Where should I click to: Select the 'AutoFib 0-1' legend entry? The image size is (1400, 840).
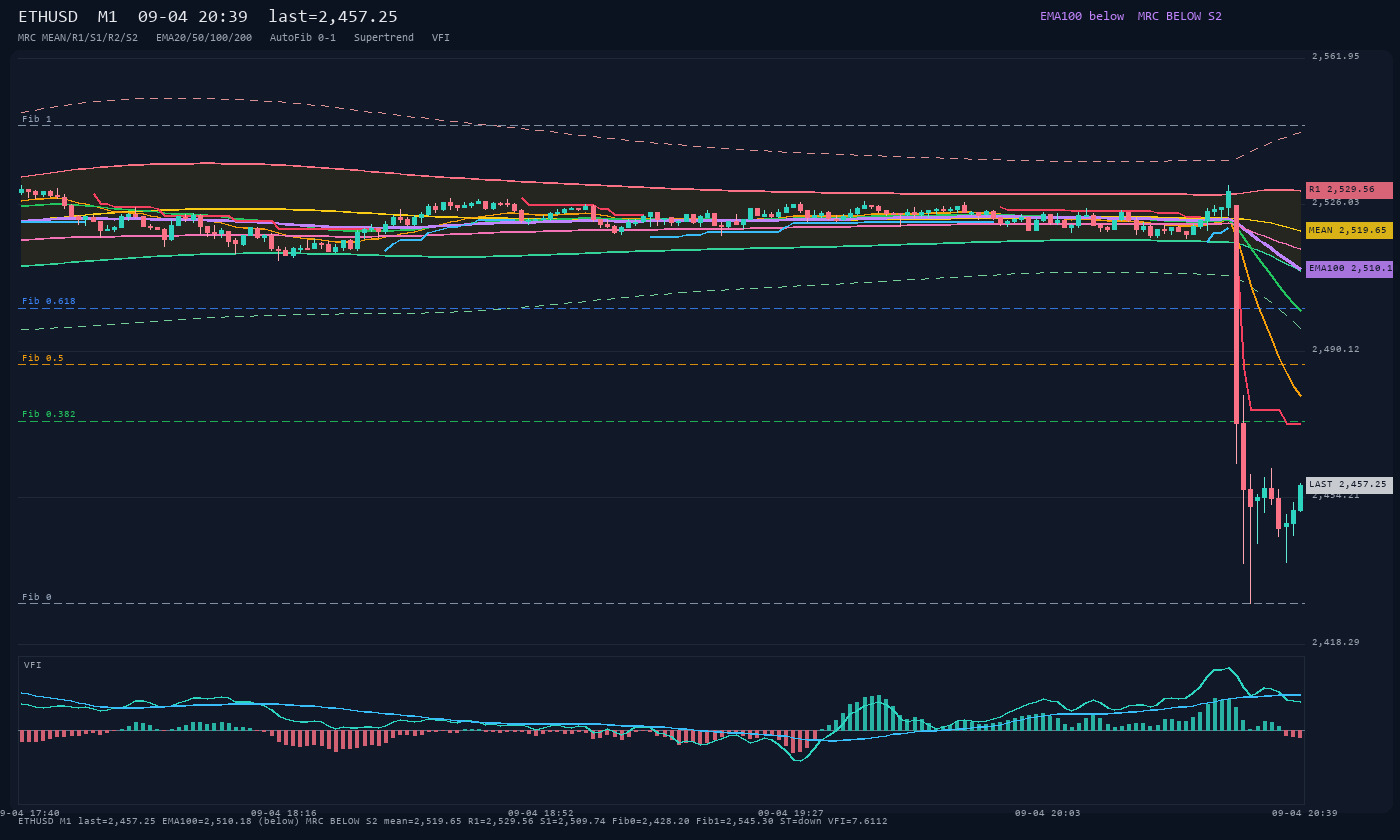tap(303, 37)
